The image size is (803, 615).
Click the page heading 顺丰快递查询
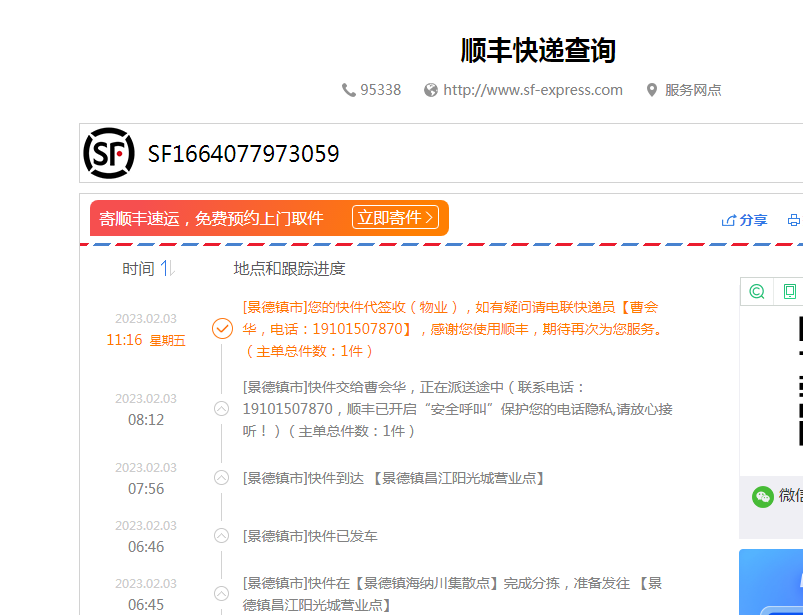(538, 50)
